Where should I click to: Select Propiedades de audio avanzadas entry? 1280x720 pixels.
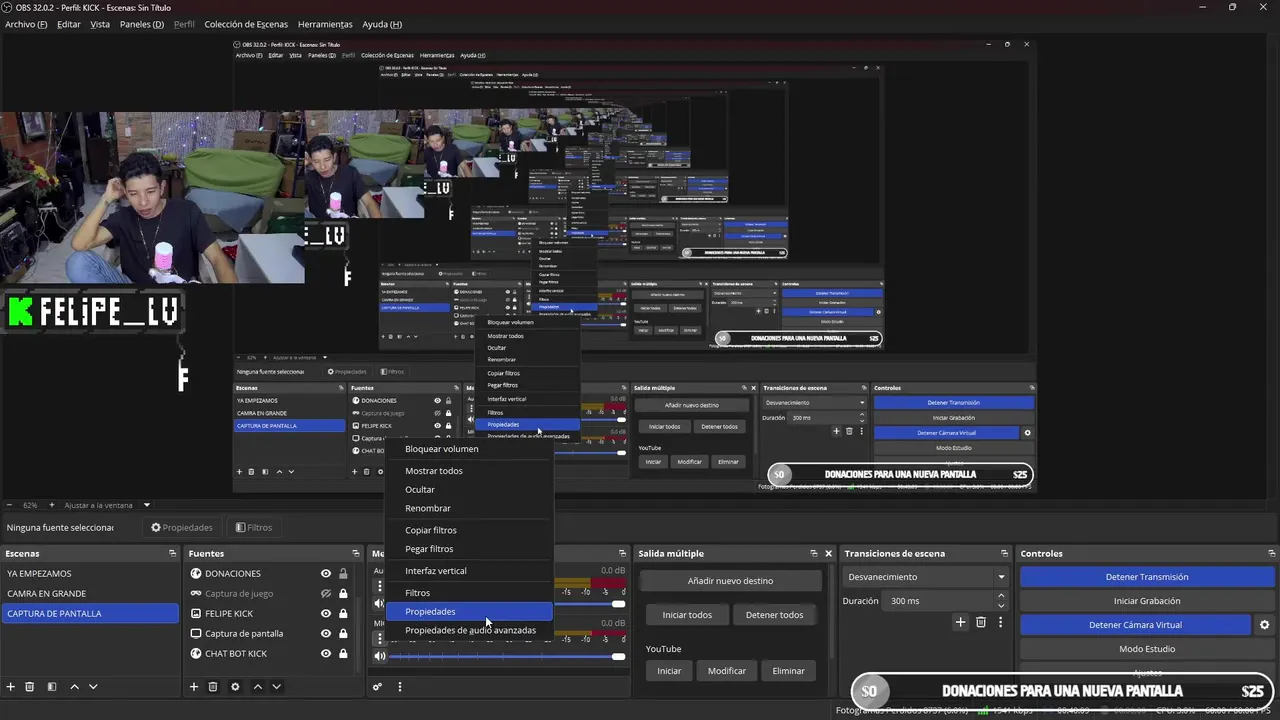(470, 630)
